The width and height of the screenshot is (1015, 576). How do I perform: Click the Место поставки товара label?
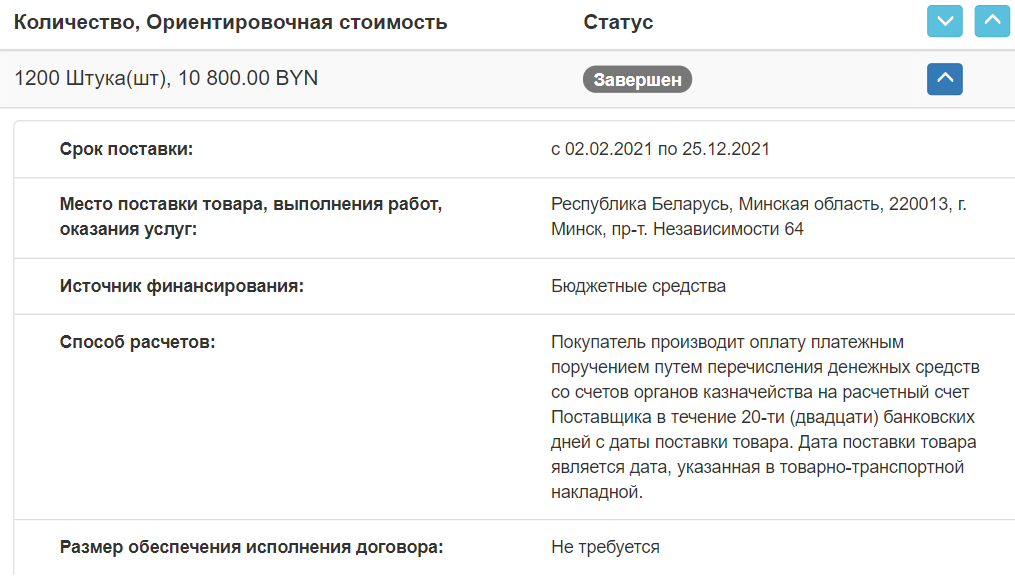(251, 216)
